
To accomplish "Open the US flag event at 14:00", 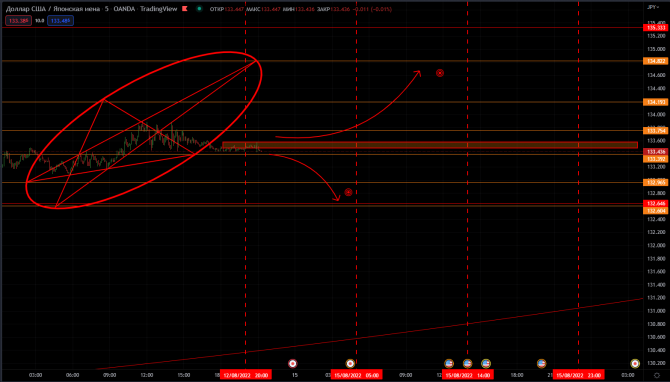I will [467, 364].
